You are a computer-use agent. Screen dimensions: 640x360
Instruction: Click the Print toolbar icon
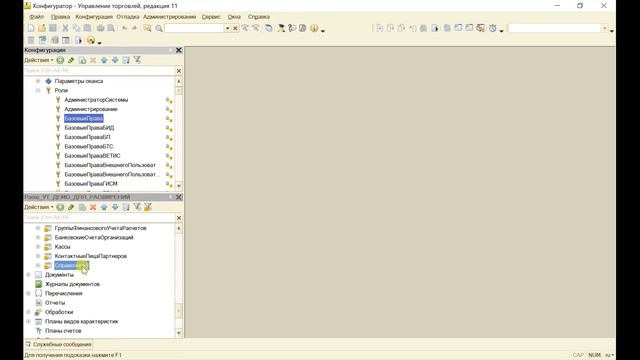point(100,28)
